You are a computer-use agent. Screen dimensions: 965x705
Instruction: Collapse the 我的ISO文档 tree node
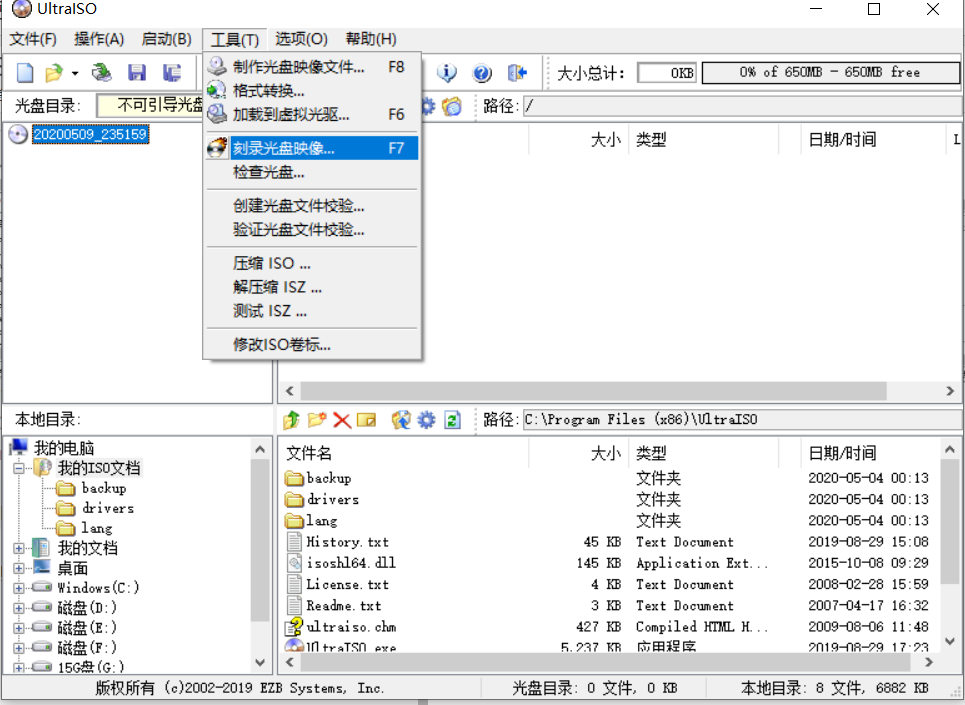[18, 468]
